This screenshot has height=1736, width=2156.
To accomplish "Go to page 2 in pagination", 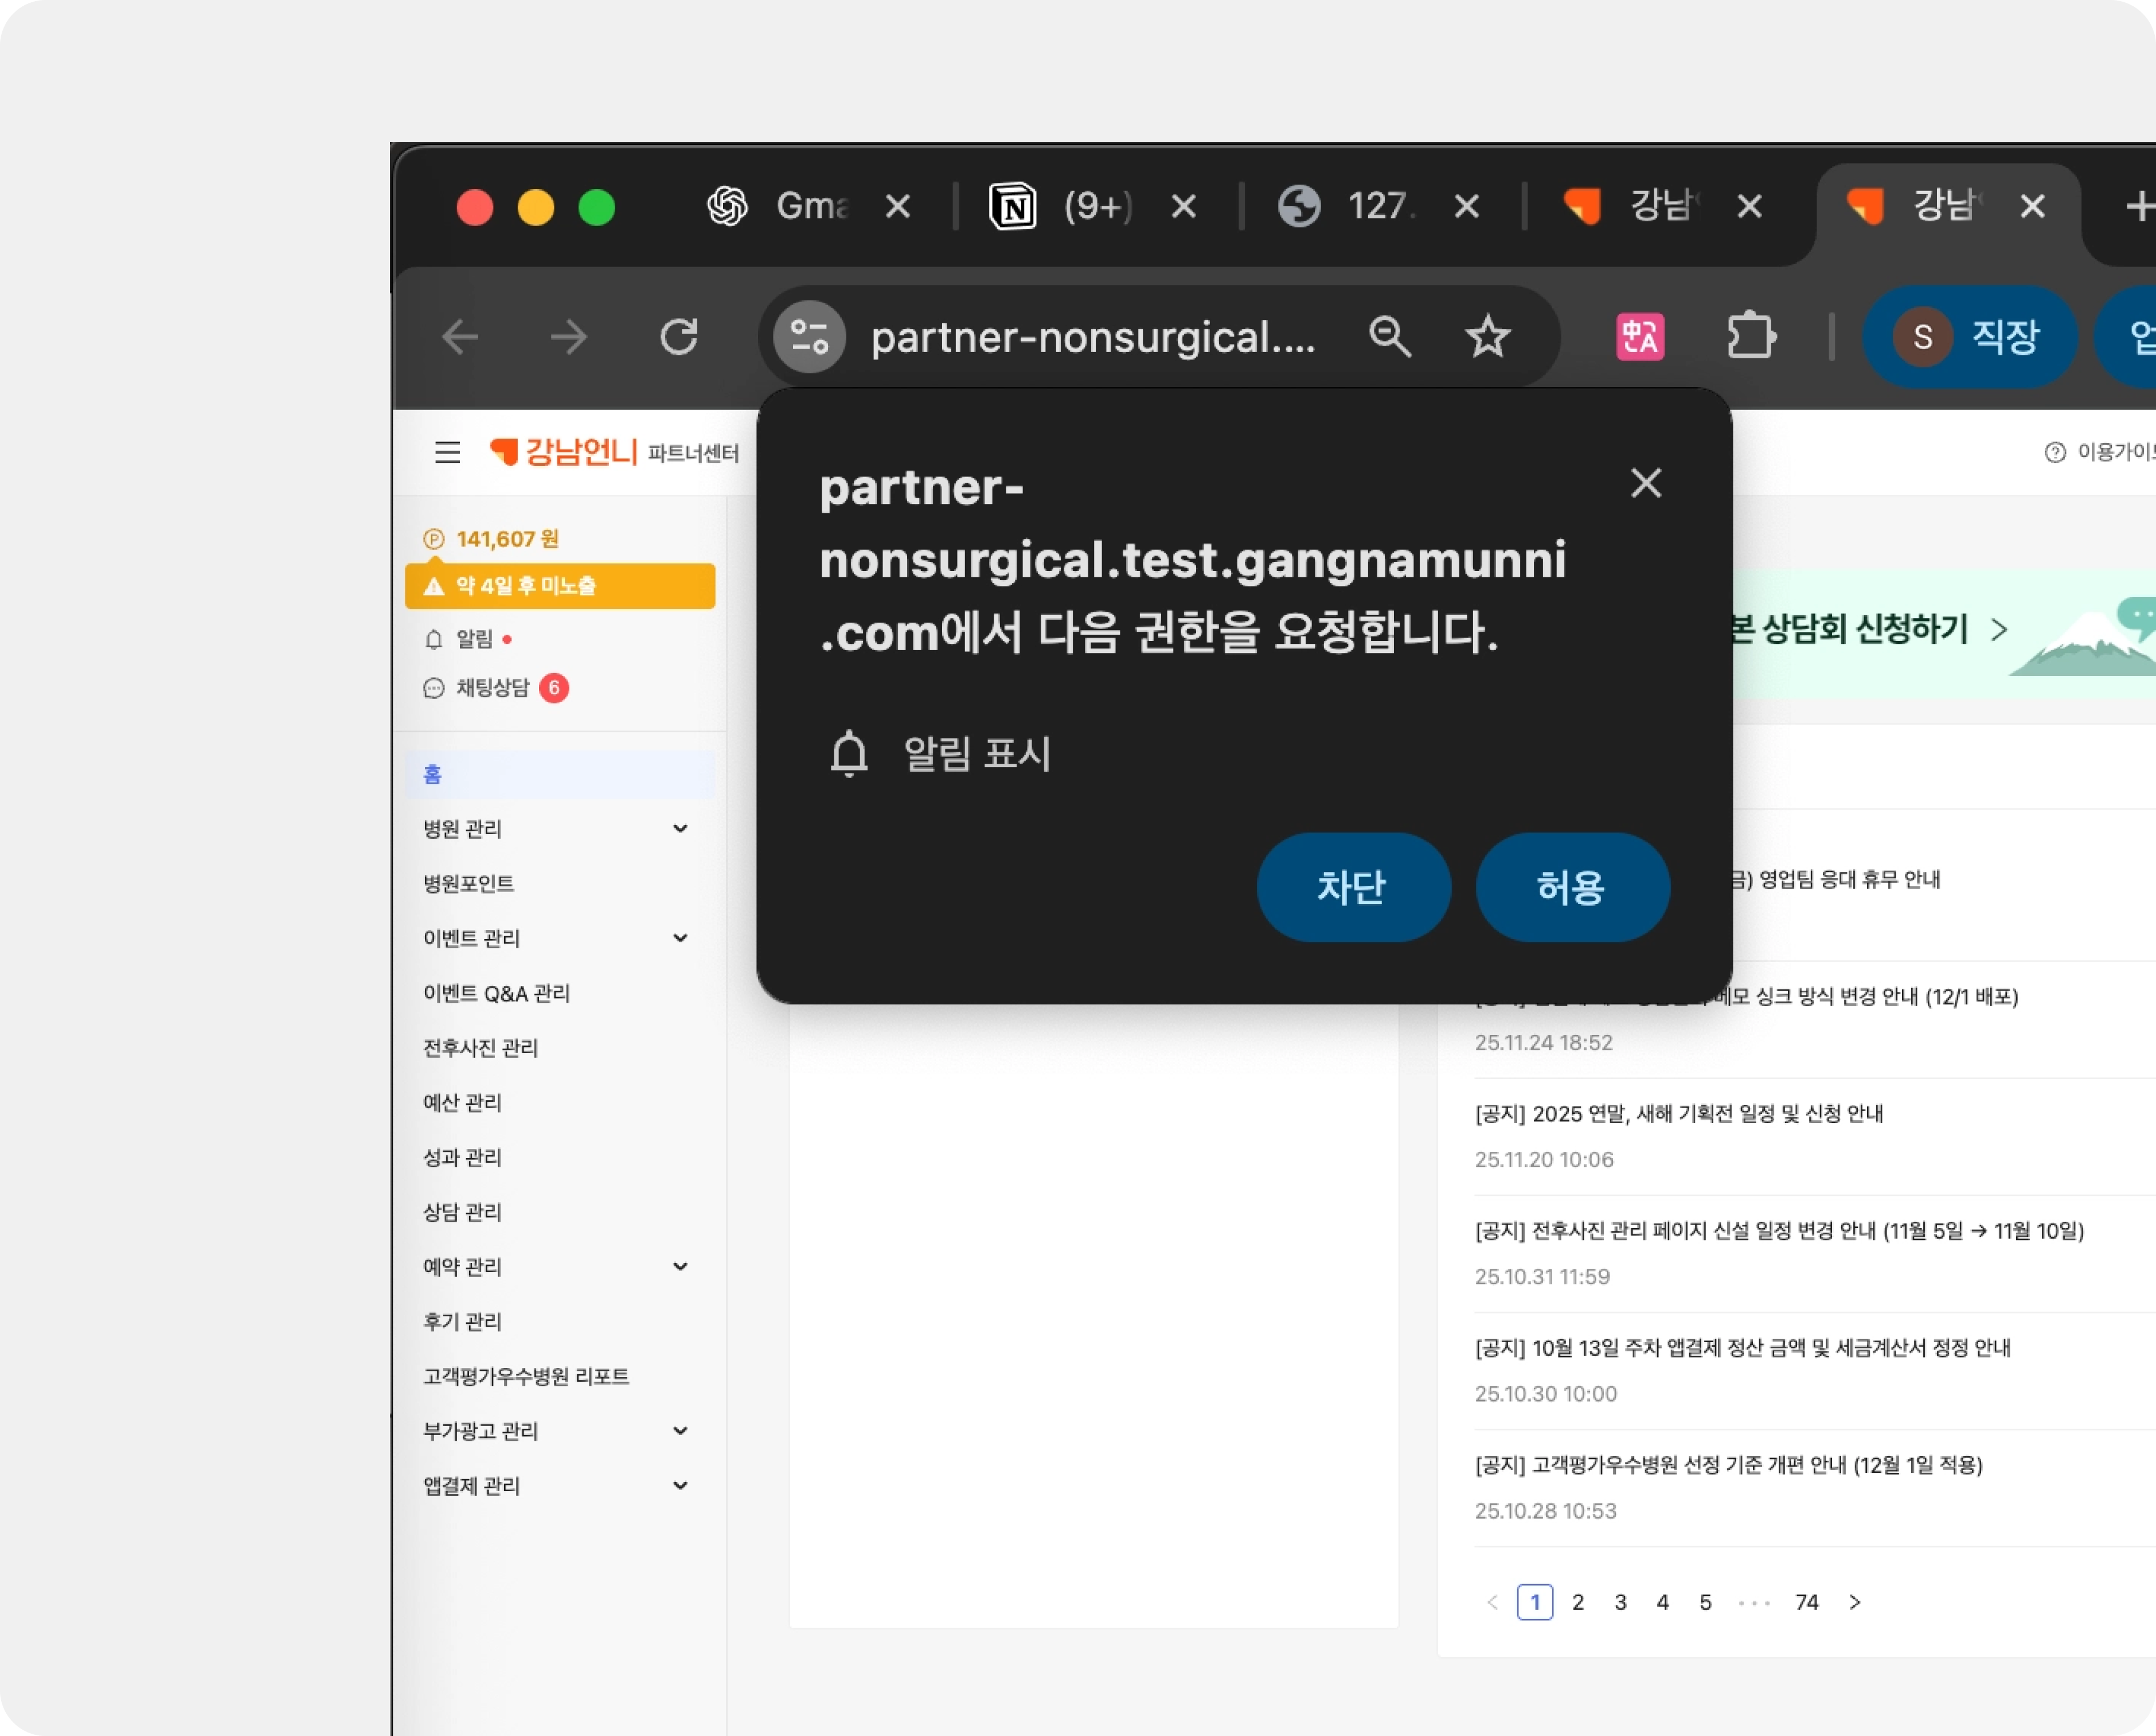I will pyautogui.click(x=1578, y=1603).
